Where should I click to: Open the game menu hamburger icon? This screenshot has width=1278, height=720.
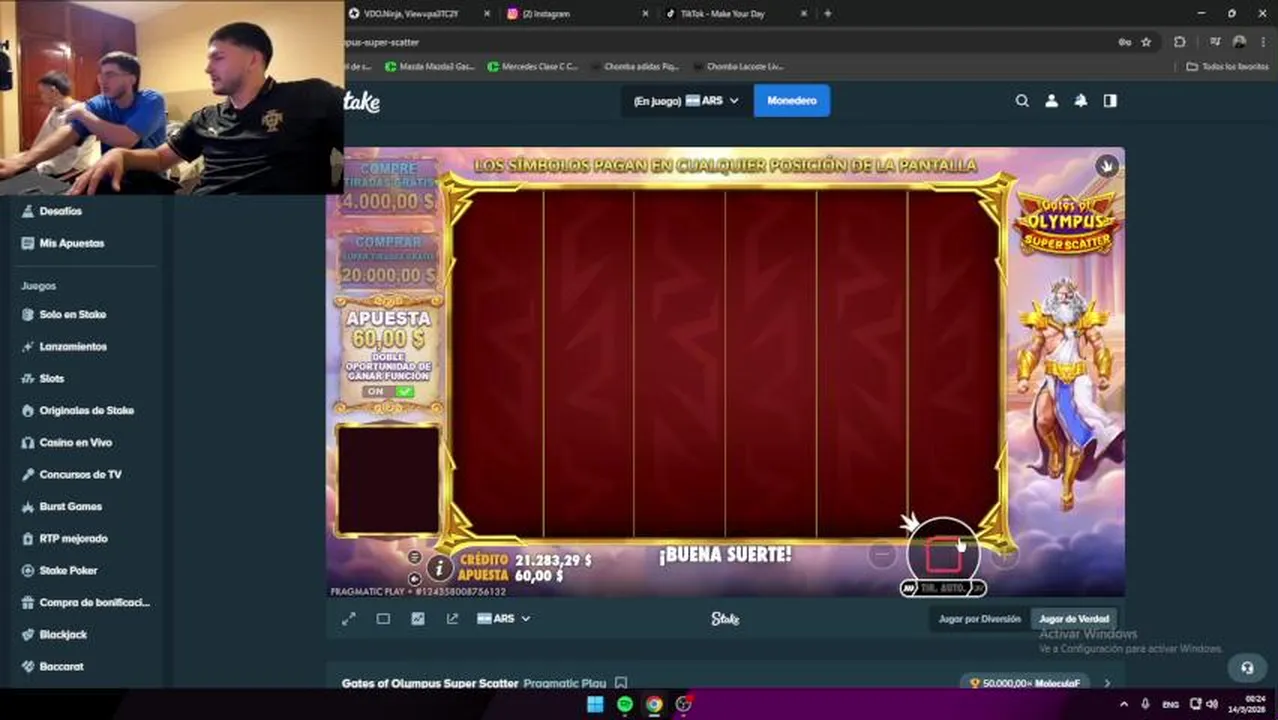[415, 557]
